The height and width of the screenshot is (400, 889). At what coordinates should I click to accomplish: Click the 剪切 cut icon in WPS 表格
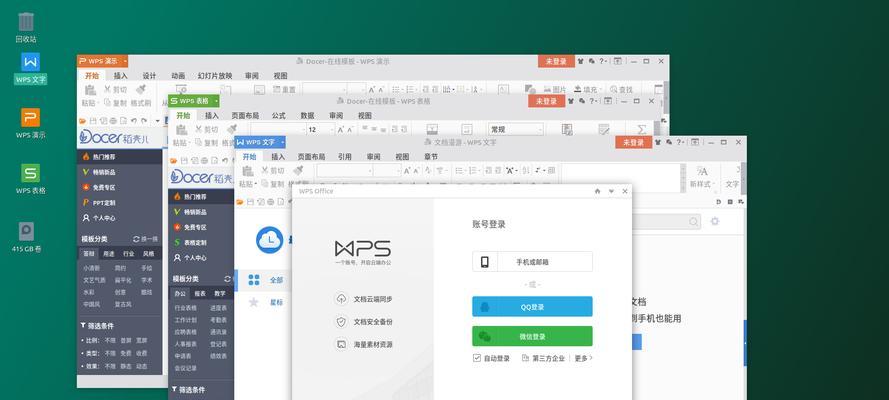click(x=198, y=129)
